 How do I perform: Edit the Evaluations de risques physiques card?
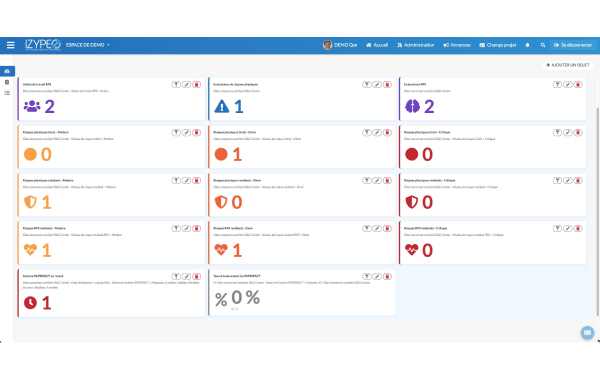377,85
